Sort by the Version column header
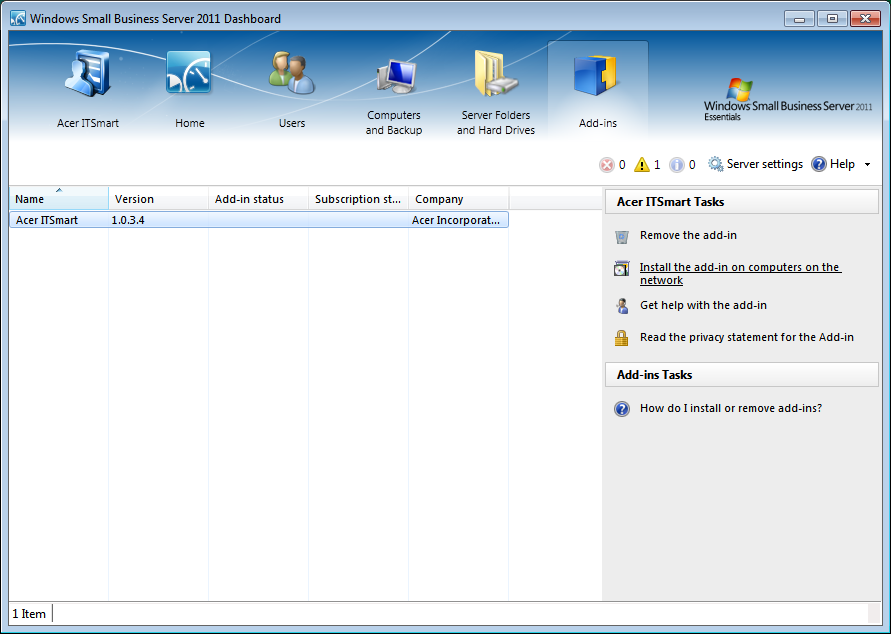The image size is (891, 634). pyautogui.click(x=159, y=199)
